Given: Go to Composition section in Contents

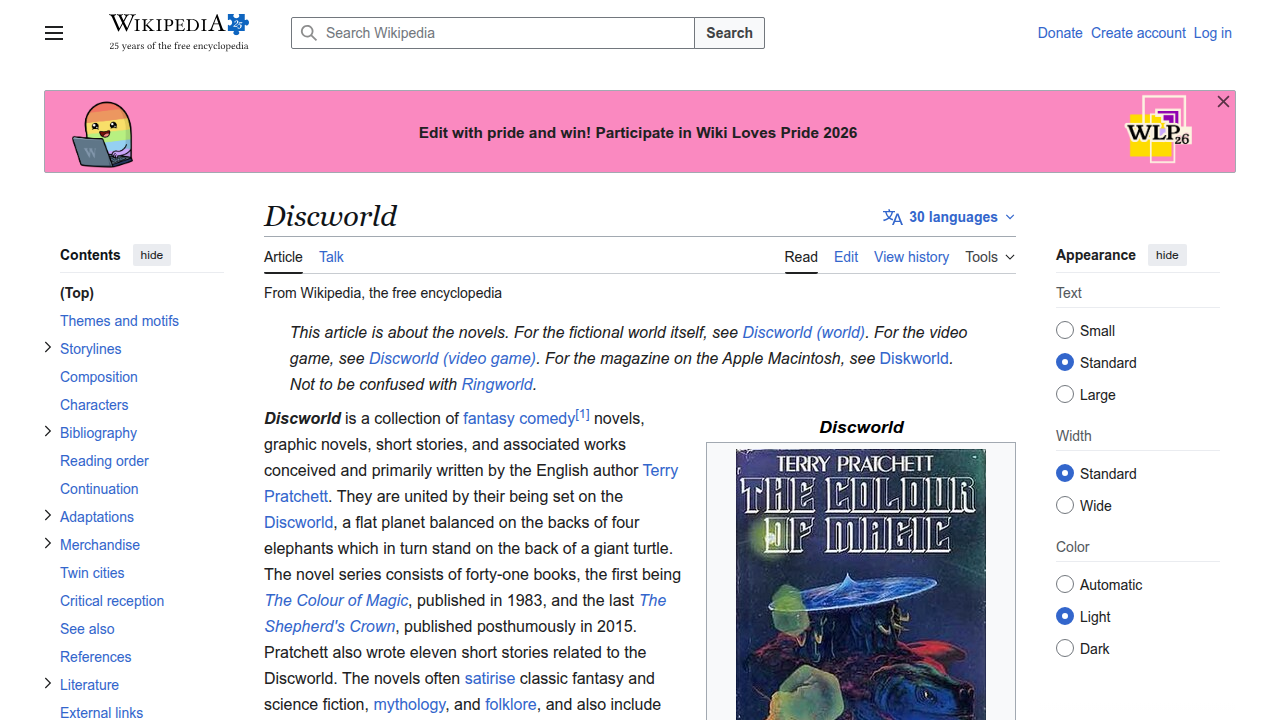Looking at the screenshot, I should click(99, 377).
